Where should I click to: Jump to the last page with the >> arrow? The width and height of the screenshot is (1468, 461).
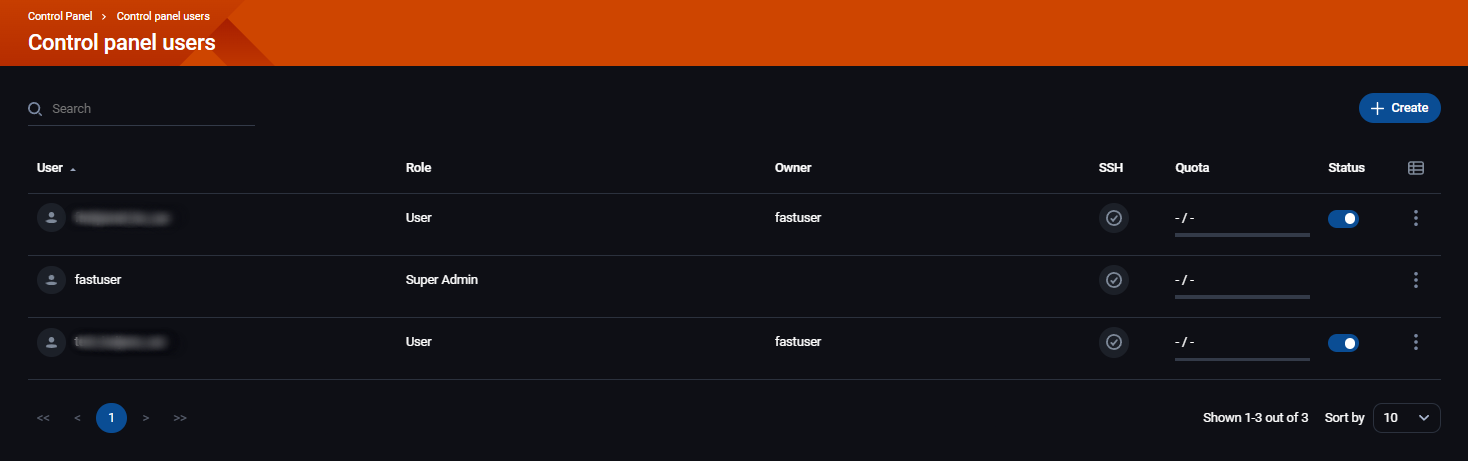(180, 418)
